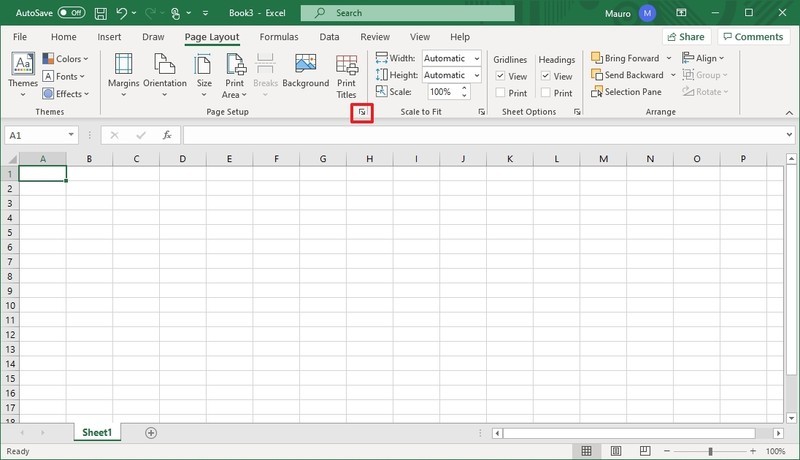Click Mauro's account avatar

[647, 13]
